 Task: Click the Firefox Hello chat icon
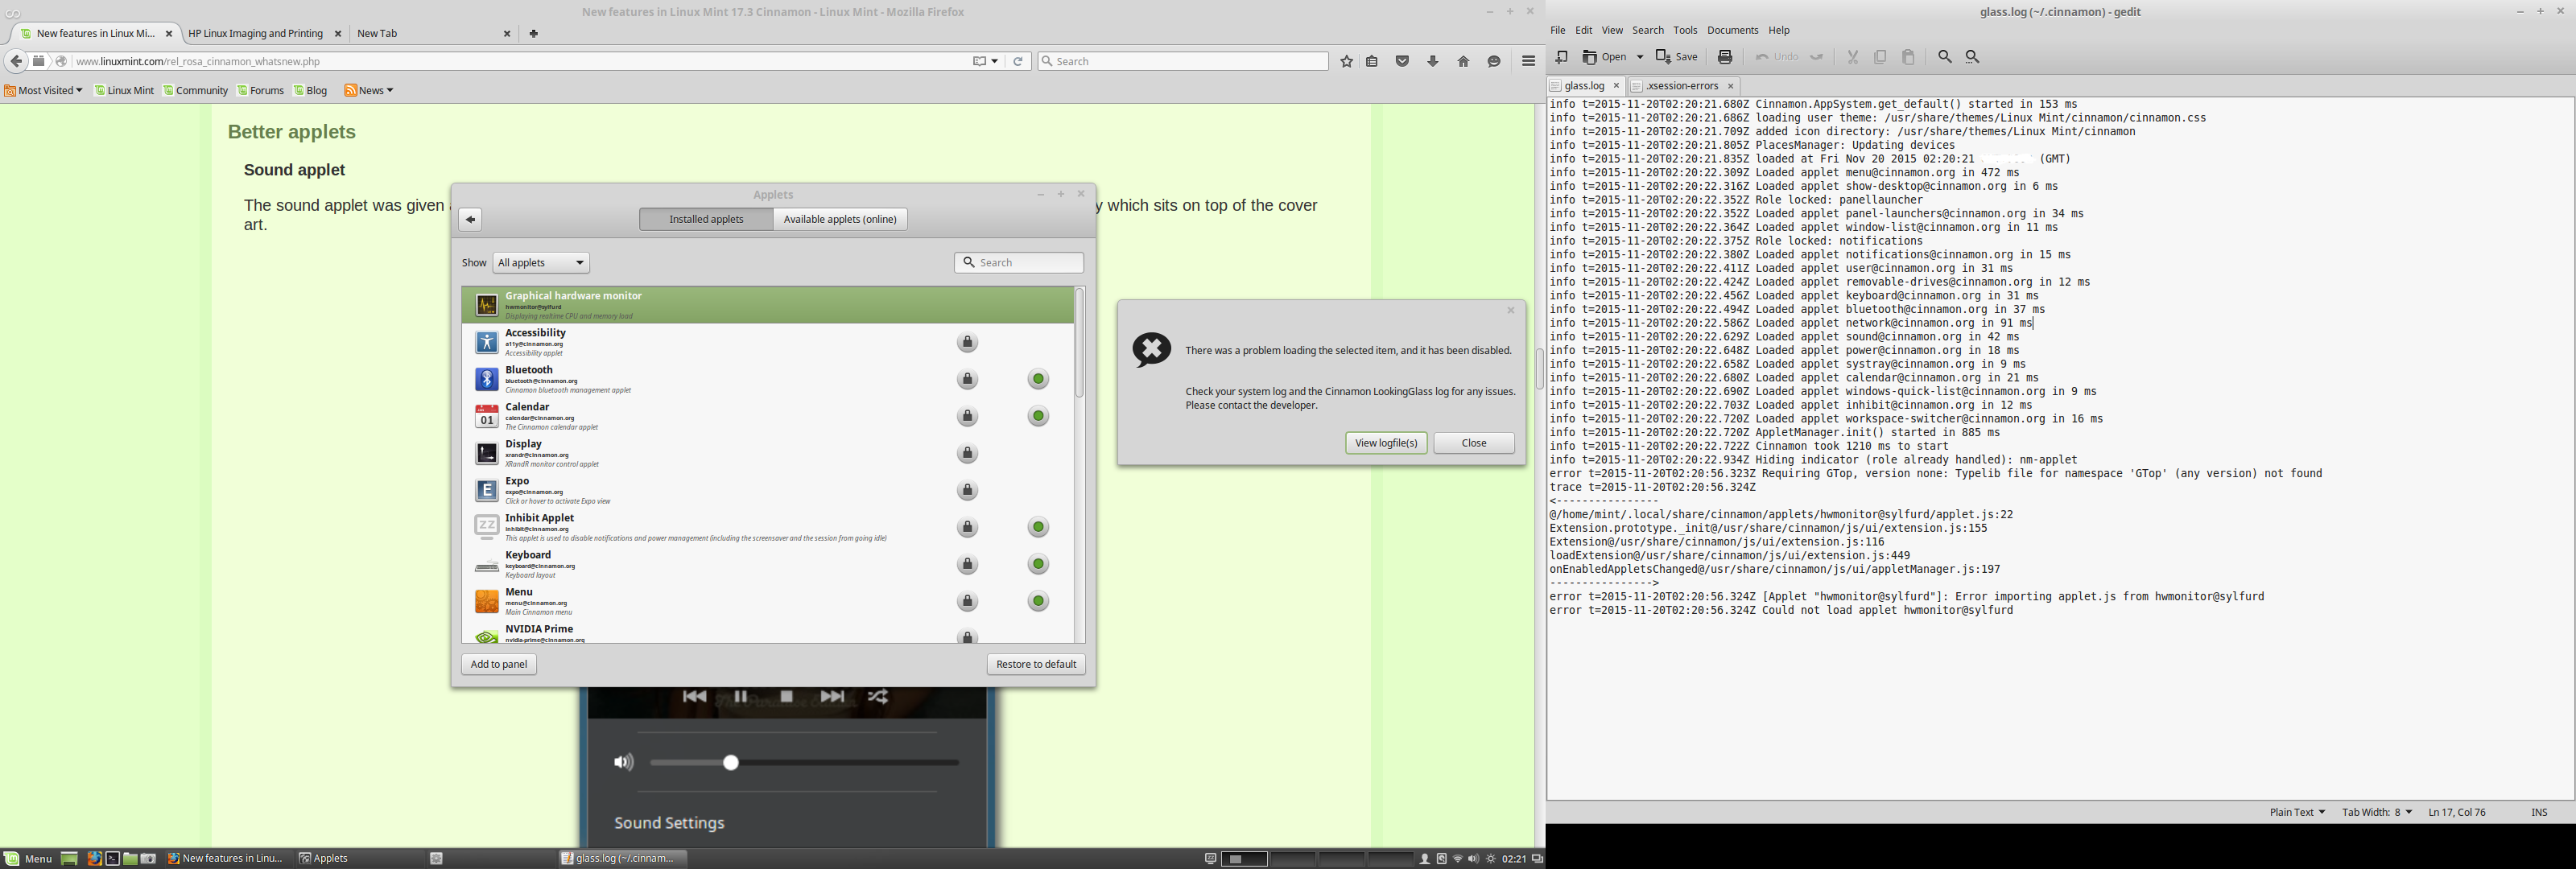click(1494, 61)
